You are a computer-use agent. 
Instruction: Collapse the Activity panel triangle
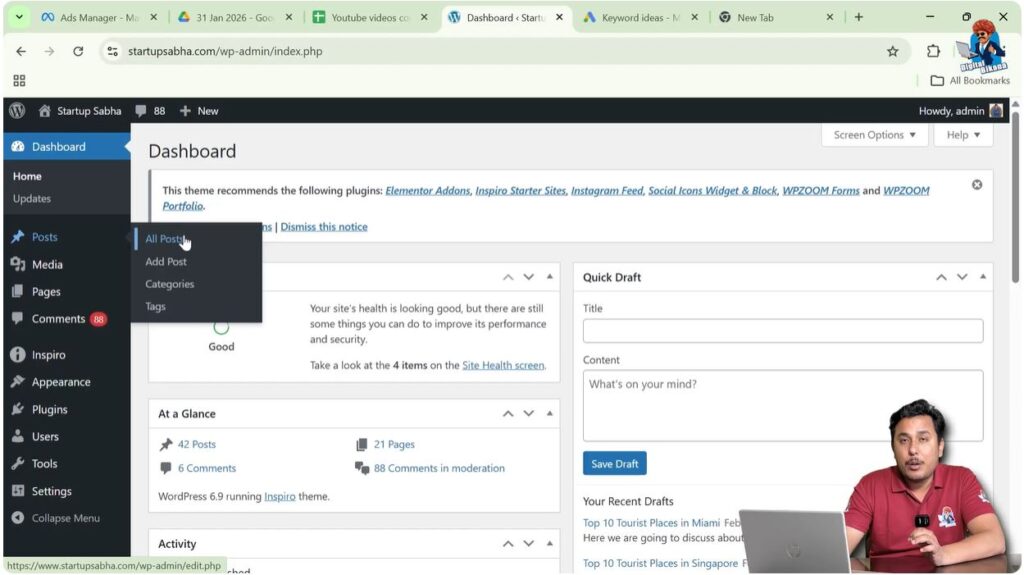point(550,543)
